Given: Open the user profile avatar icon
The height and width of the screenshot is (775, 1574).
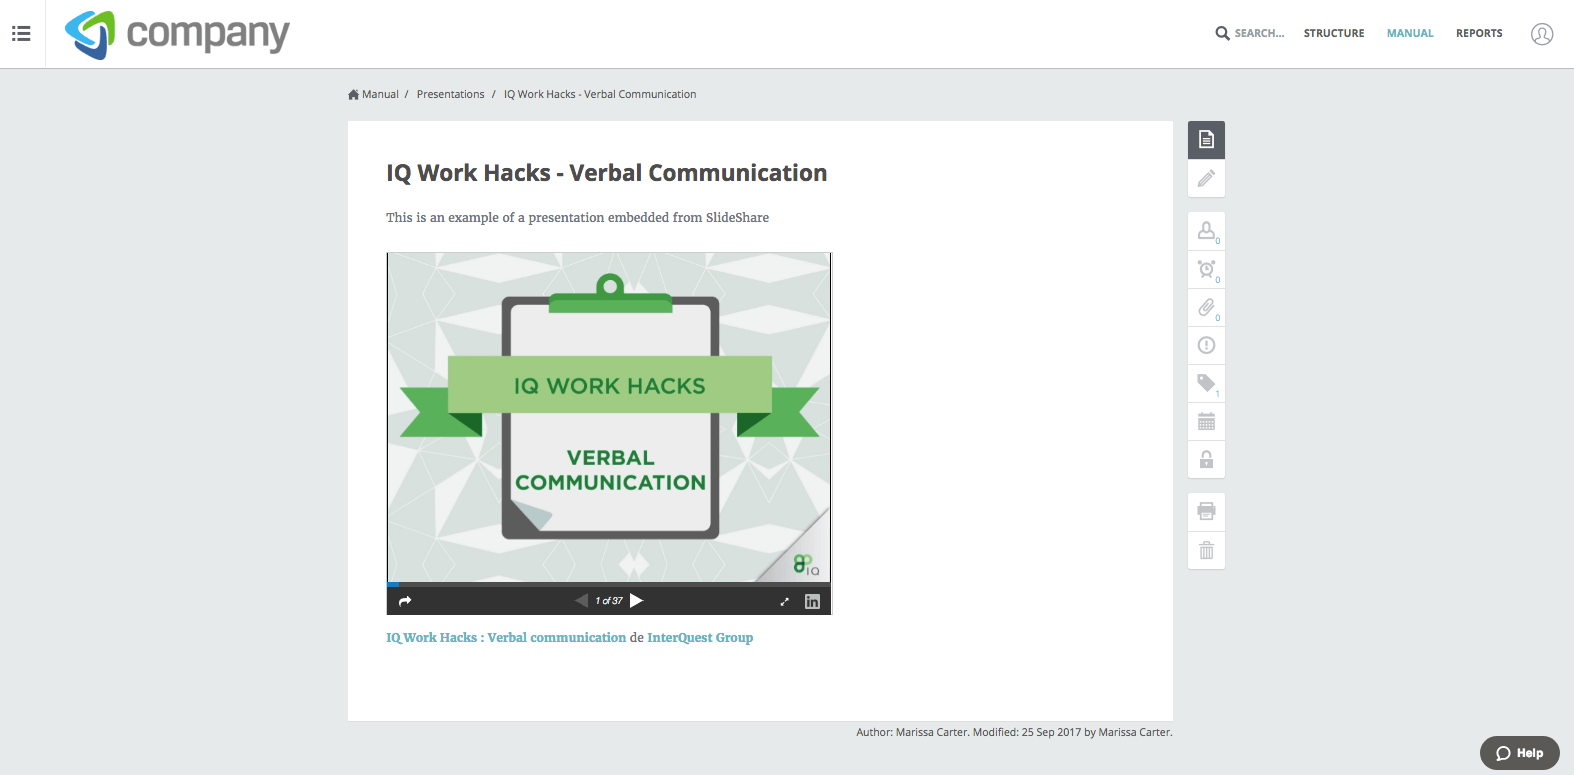Looking at the screenshot, I should click(1542, 34).
